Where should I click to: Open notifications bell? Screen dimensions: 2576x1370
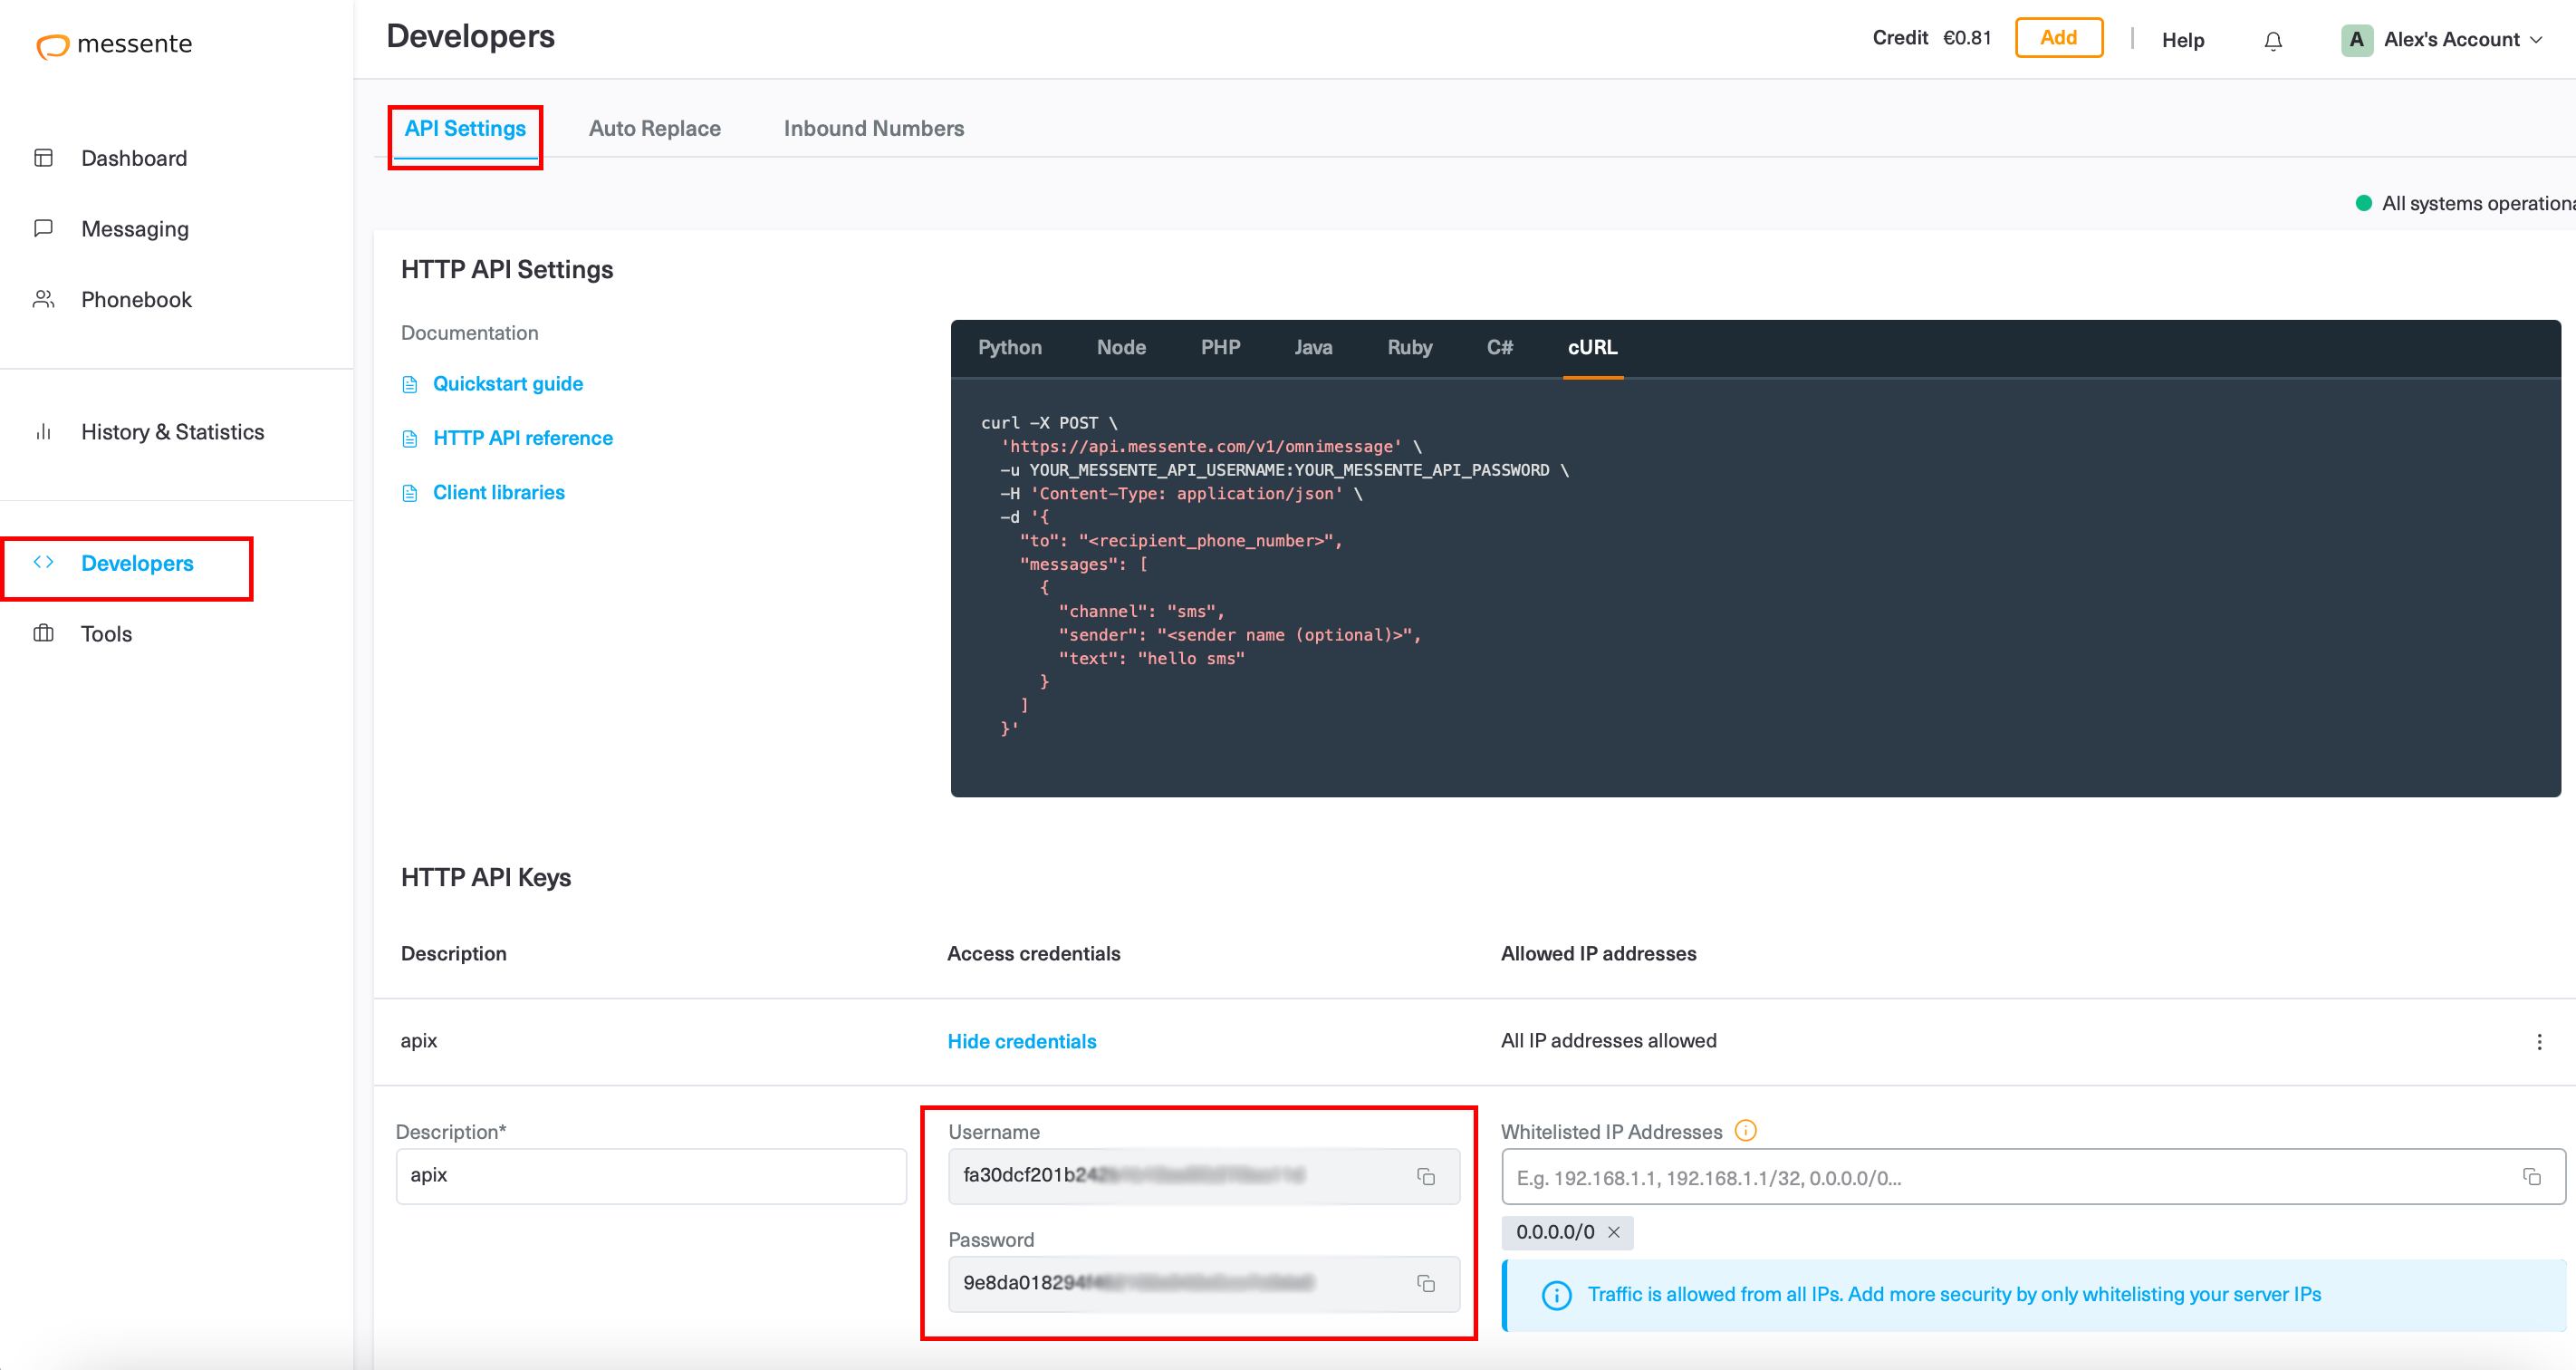2273,40
